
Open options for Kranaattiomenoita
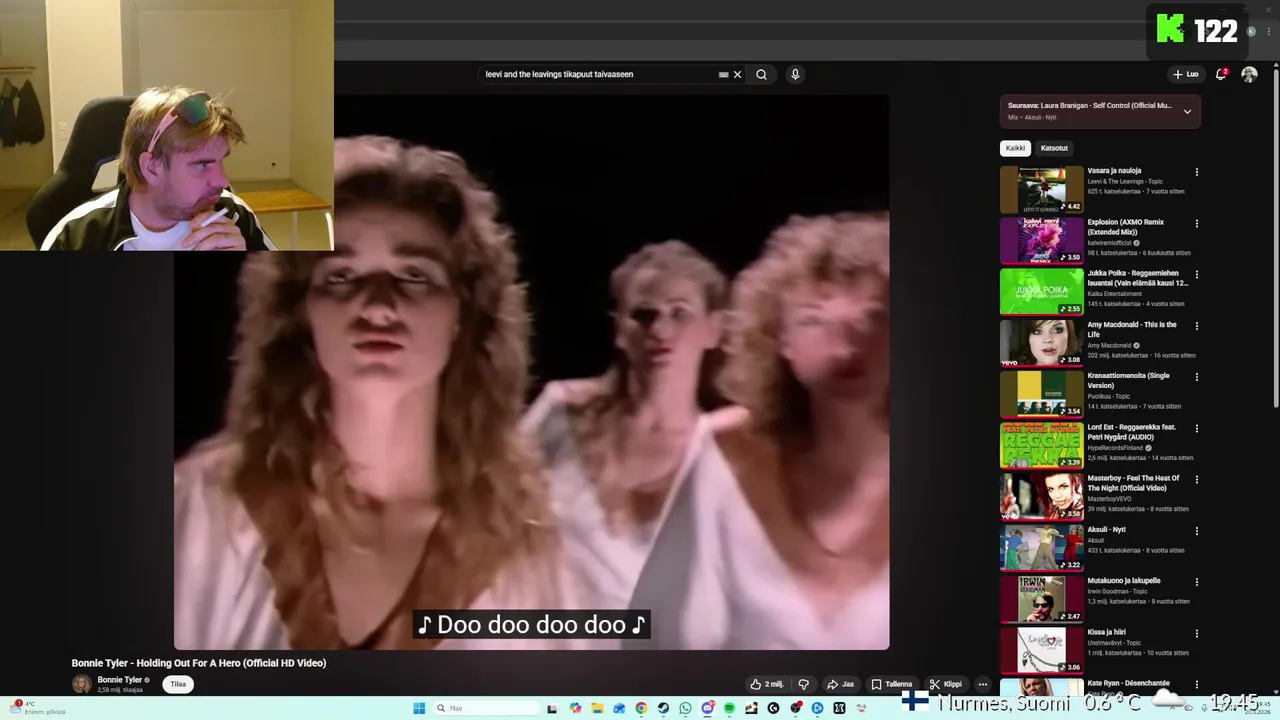click(x=1196, y=377)
